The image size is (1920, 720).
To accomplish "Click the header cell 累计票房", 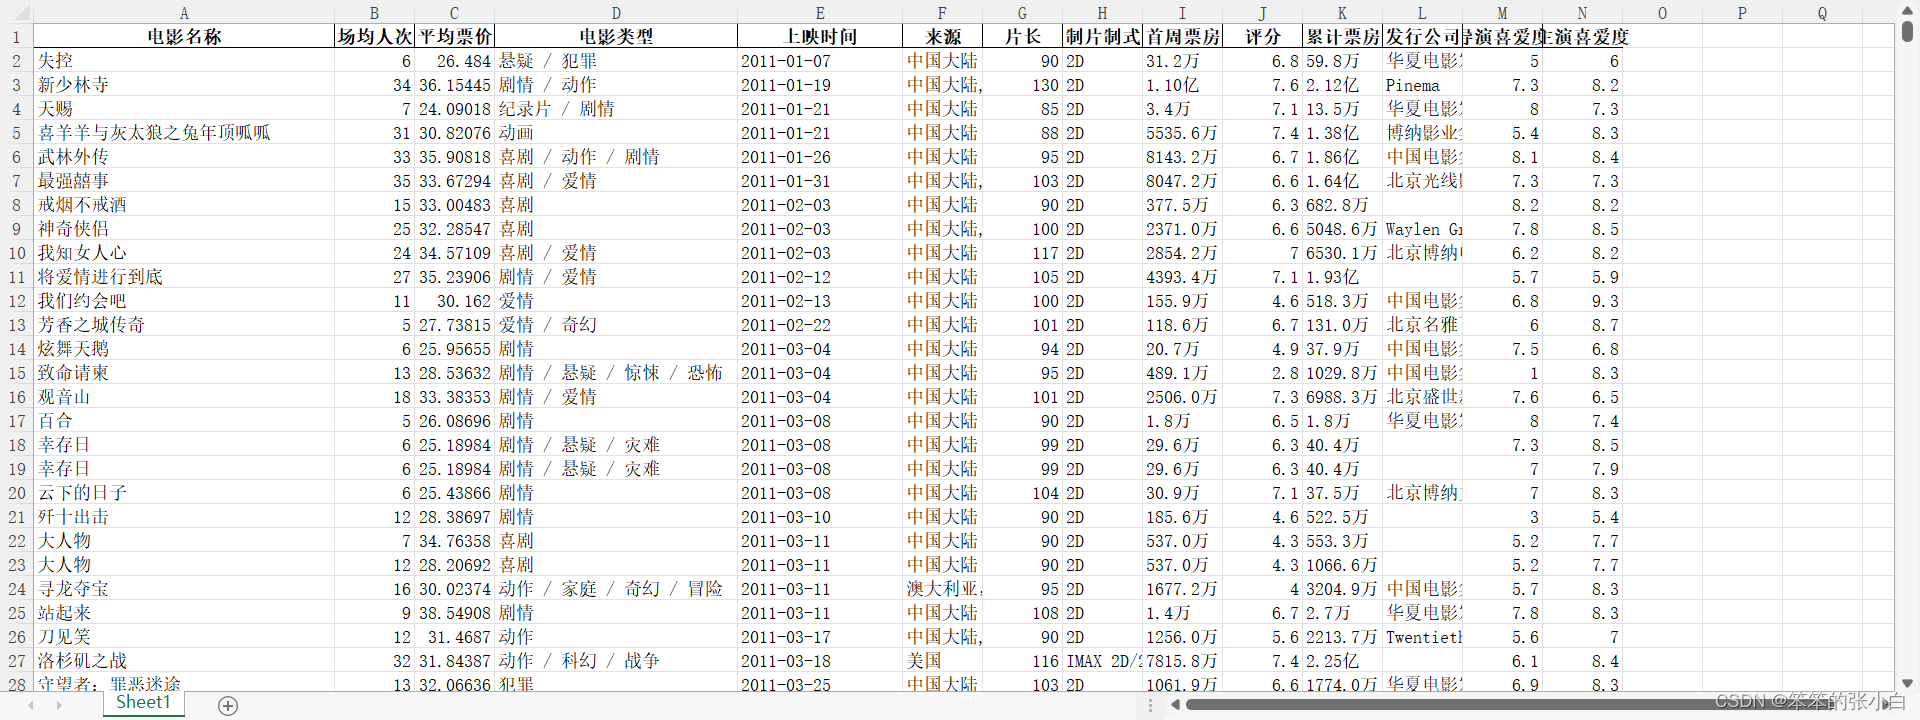I will pyautogui.click(x=1342, y=37).
